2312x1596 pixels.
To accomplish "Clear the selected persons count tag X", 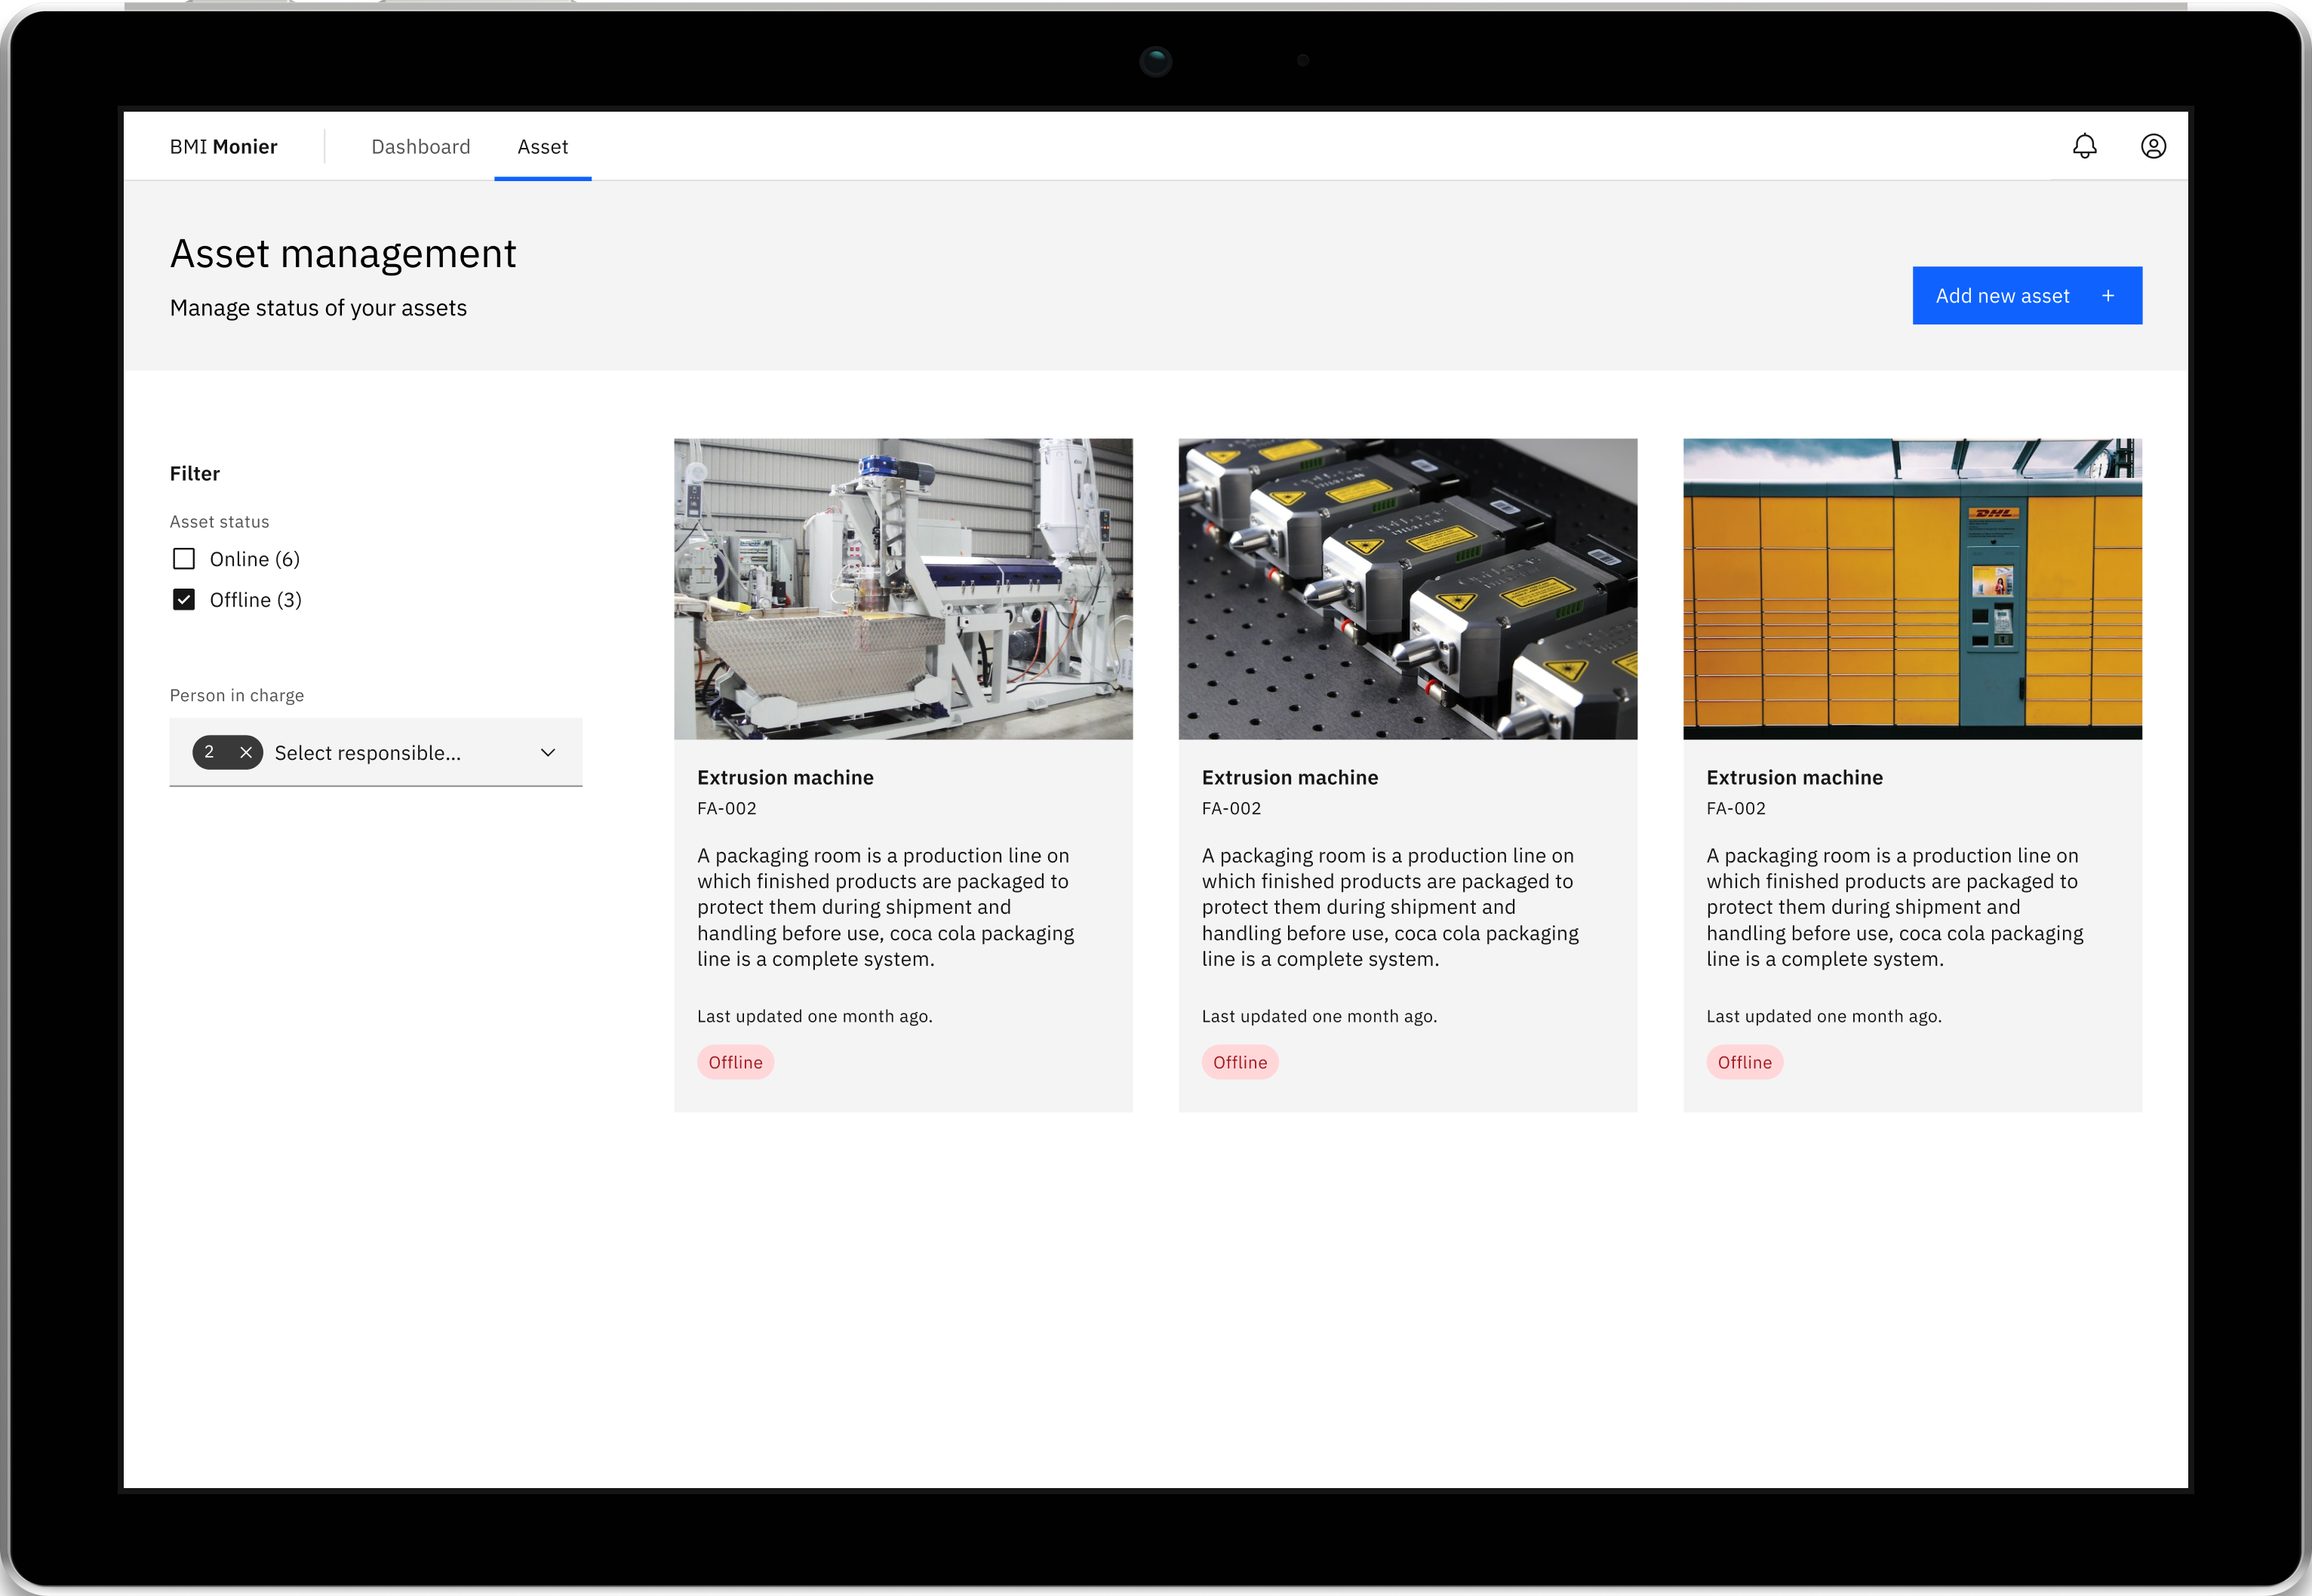I will click(246, 752).
